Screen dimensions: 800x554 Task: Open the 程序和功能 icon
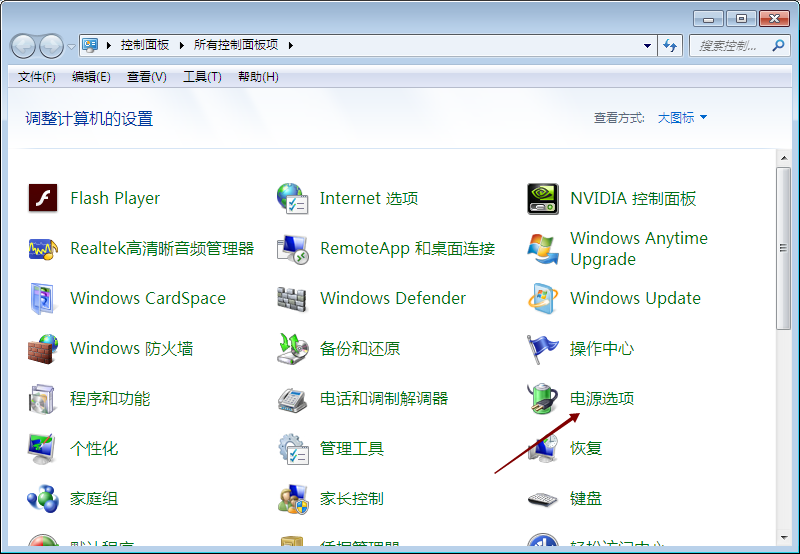point(42,399)
